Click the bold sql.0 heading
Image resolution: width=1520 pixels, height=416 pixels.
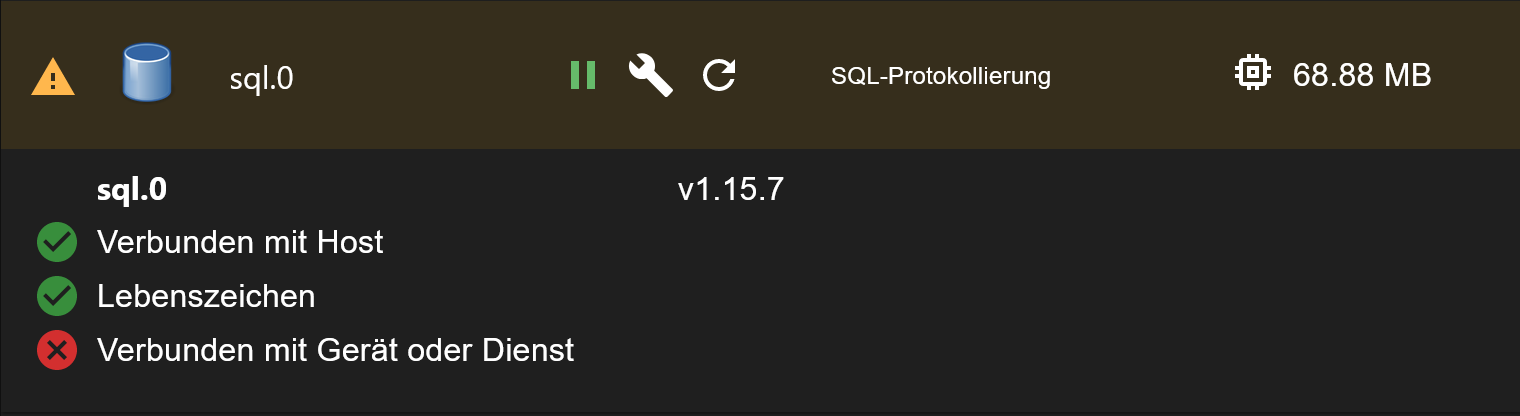click(x=131, y=190)
